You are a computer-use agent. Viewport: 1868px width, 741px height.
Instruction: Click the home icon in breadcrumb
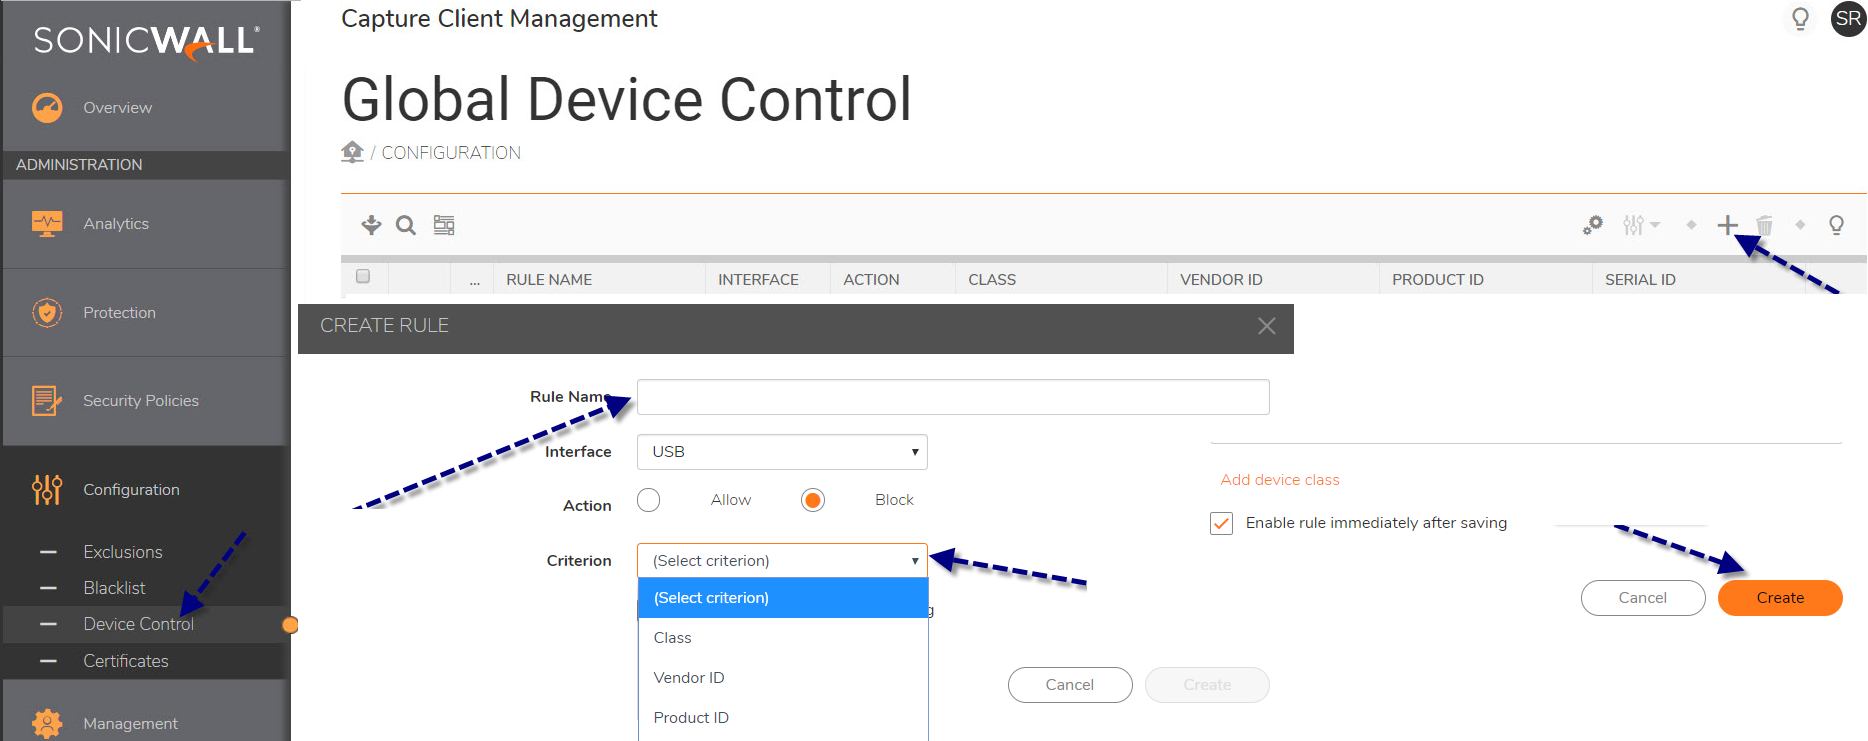(x=352, y=152)
